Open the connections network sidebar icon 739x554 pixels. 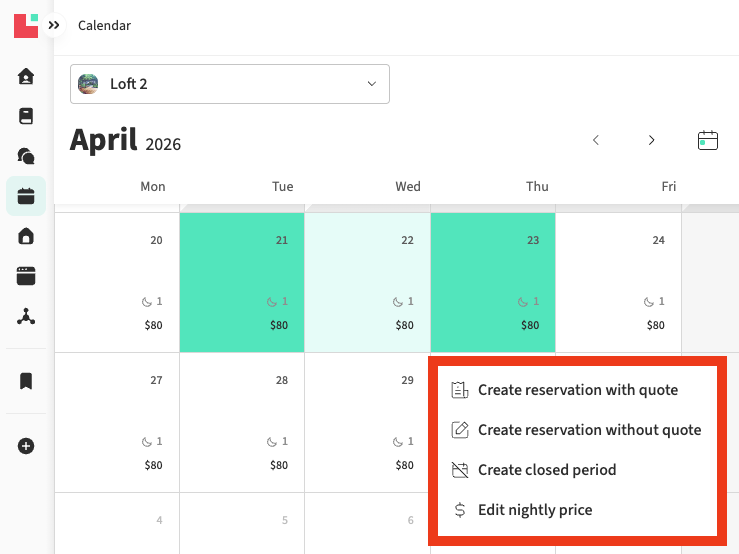[26, 316]
